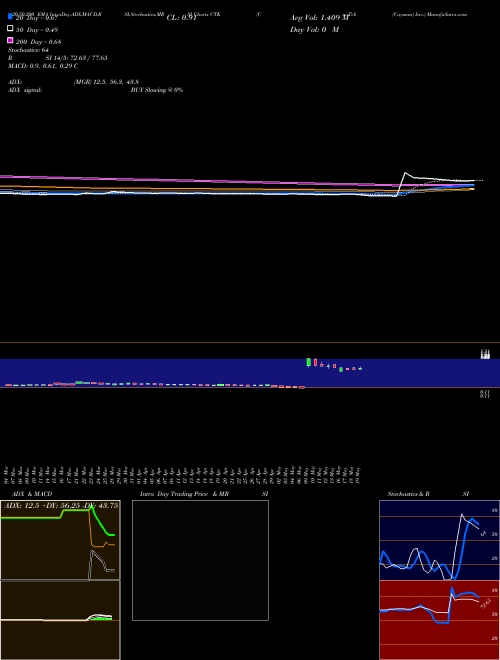Image resolution: width=500 pixels, height=660 pixels.
Task: Click the empty intraday trading price chart box
Action: point(200,560)
